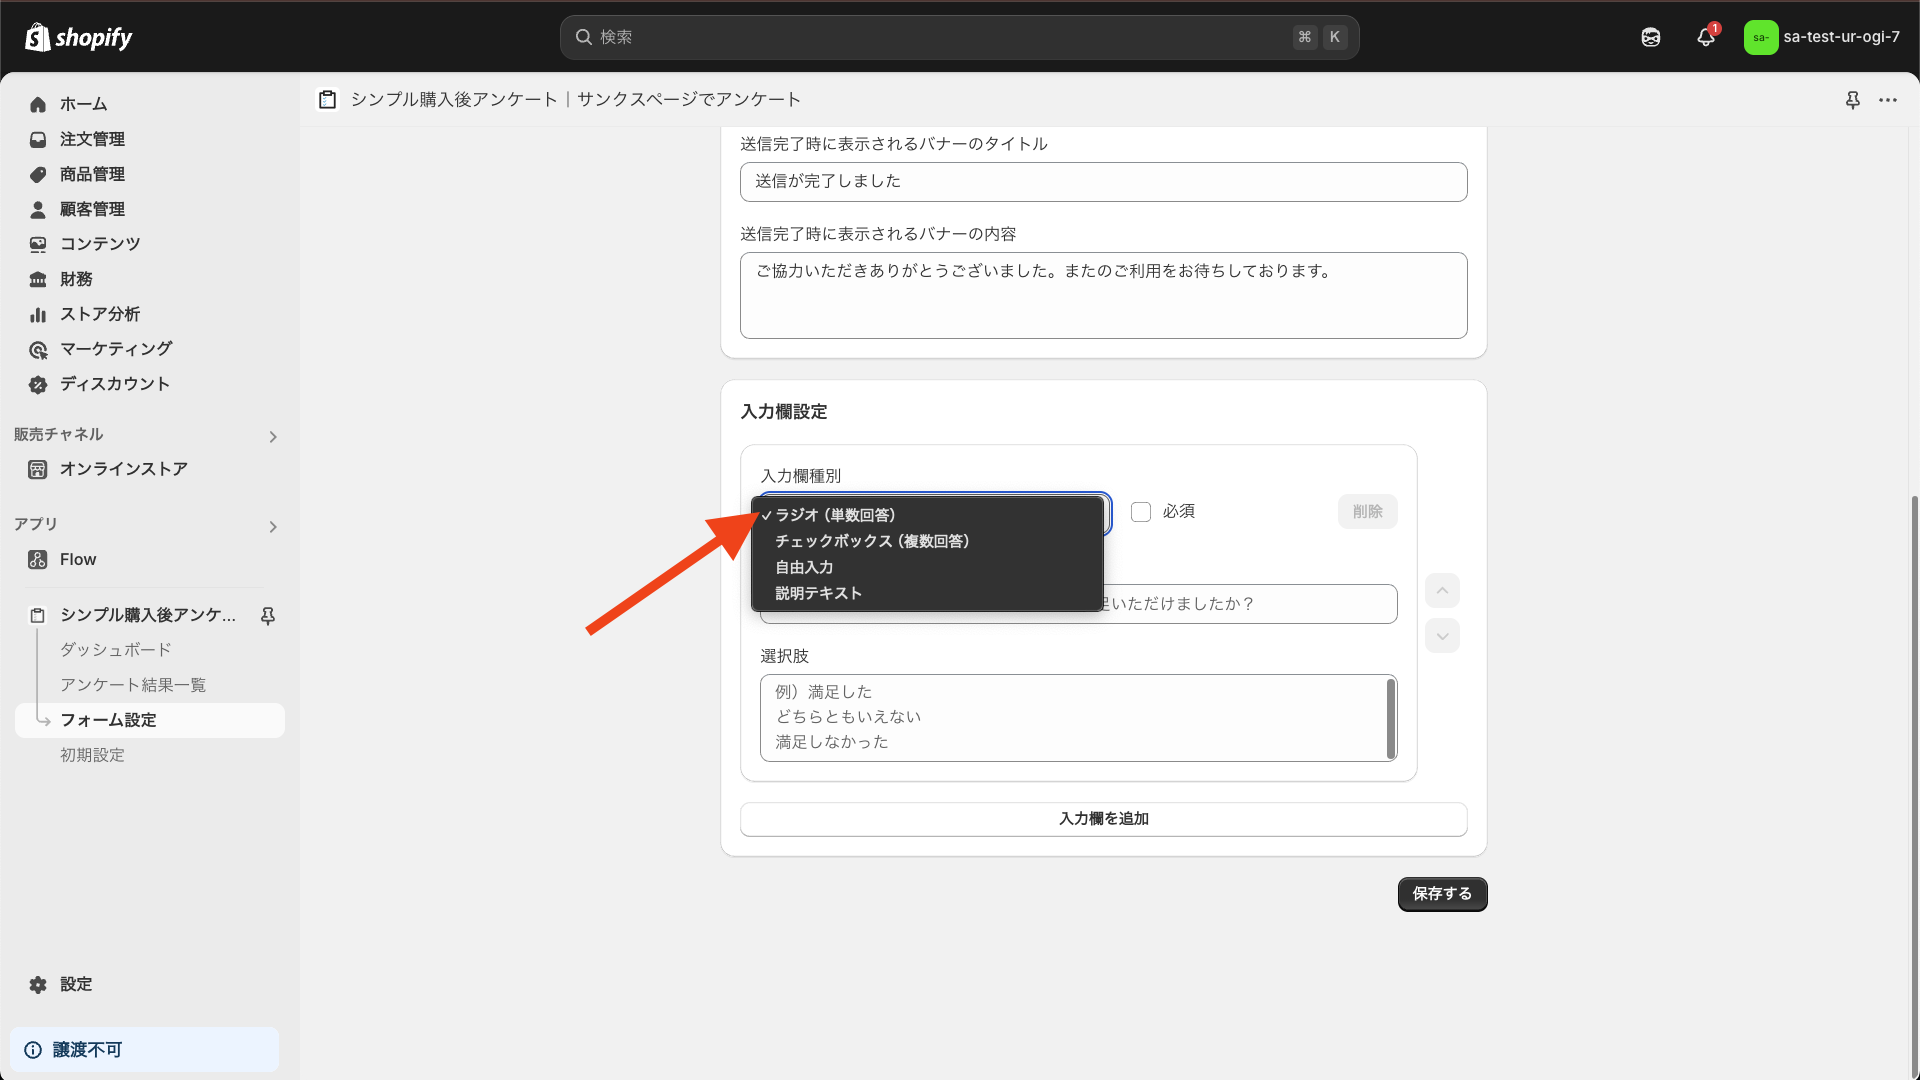
Task: Open the three-dots menu in the app header
Action: pos(1888,100)
